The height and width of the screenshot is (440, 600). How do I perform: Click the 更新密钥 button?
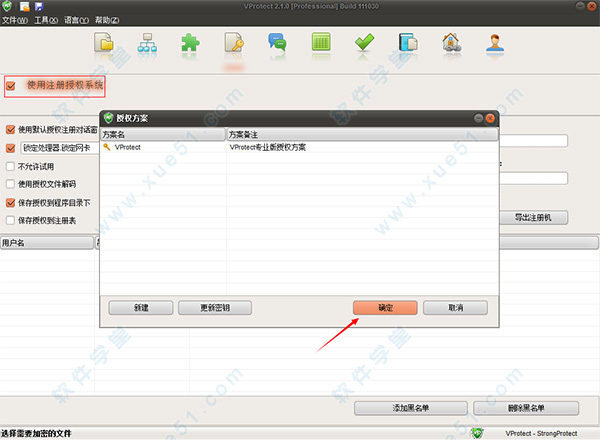coord(215,308)
